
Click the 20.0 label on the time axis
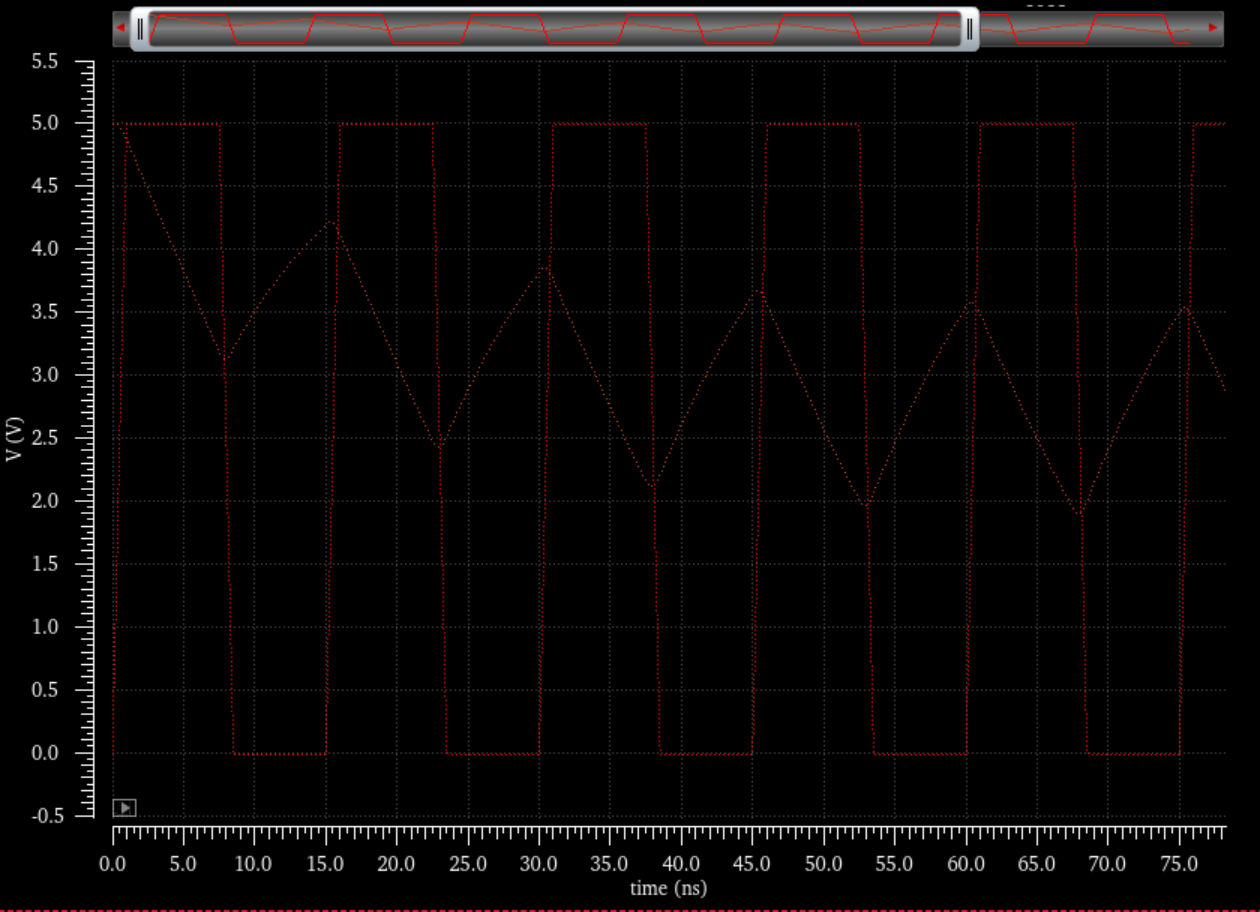(x=397, y=863)
